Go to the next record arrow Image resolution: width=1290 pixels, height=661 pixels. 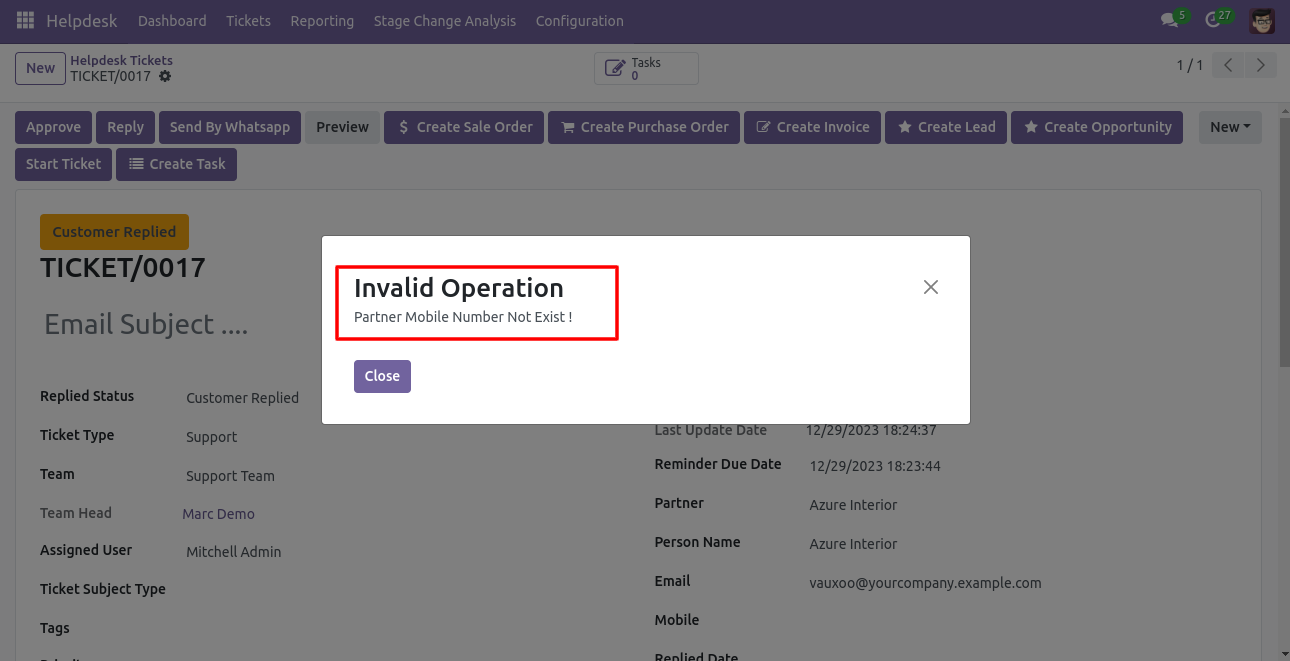[1261, 65]
